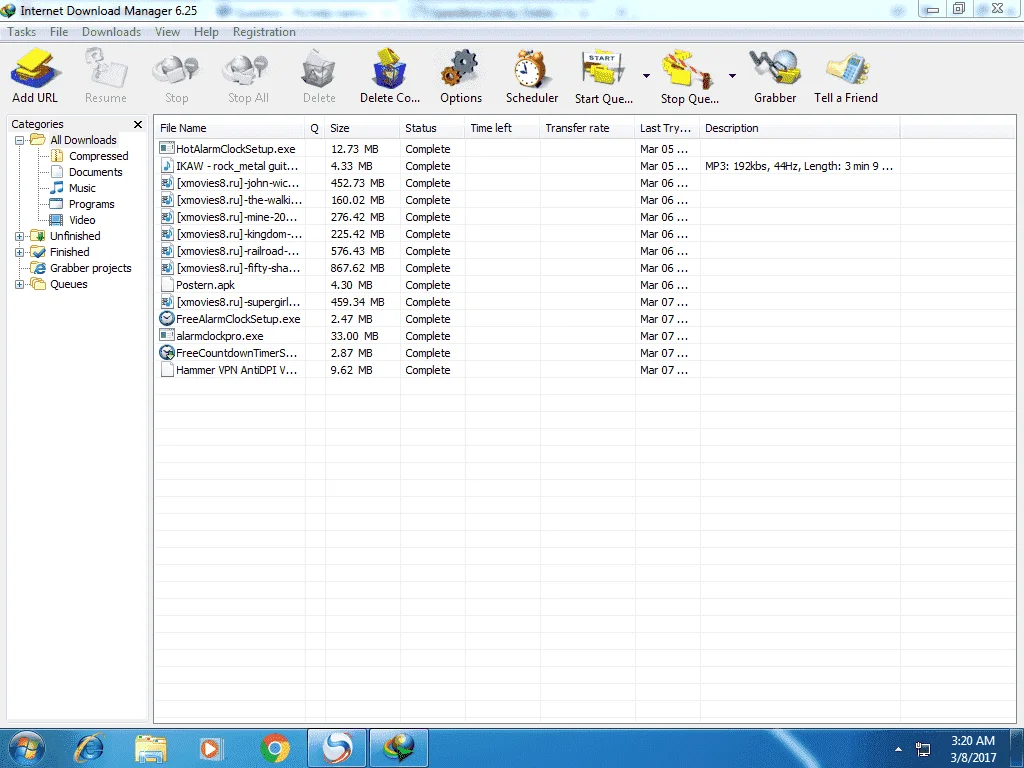Screen dimensions: 1024x768
Task: Collapse the All Downloads tree node
Action: [20, 140]
